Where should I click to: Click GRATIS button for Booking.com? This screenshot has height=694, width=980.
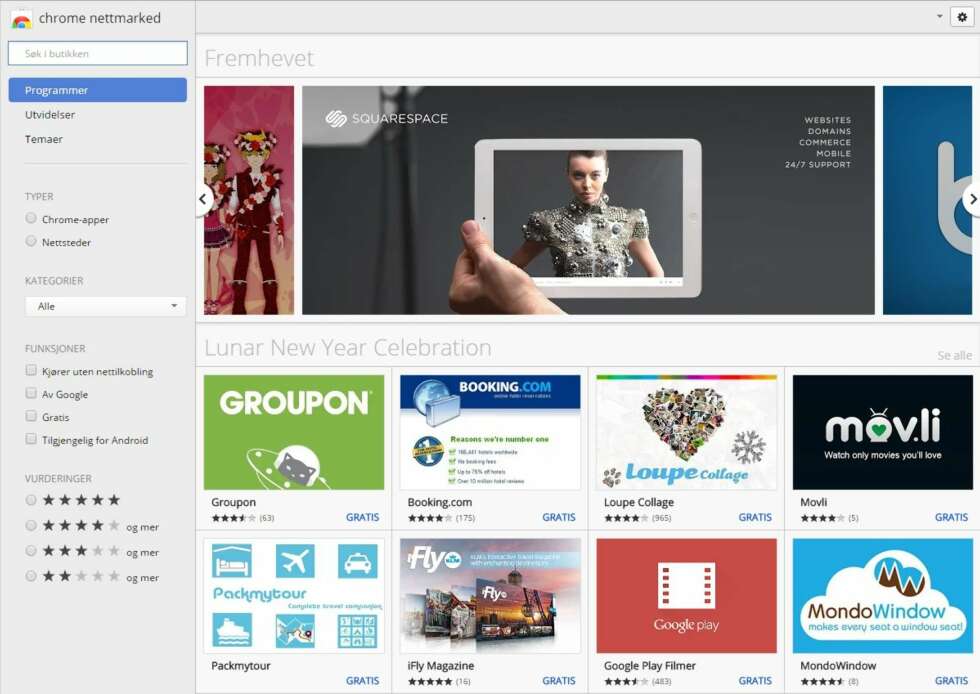pyautogui.click(x=559, y=517)
